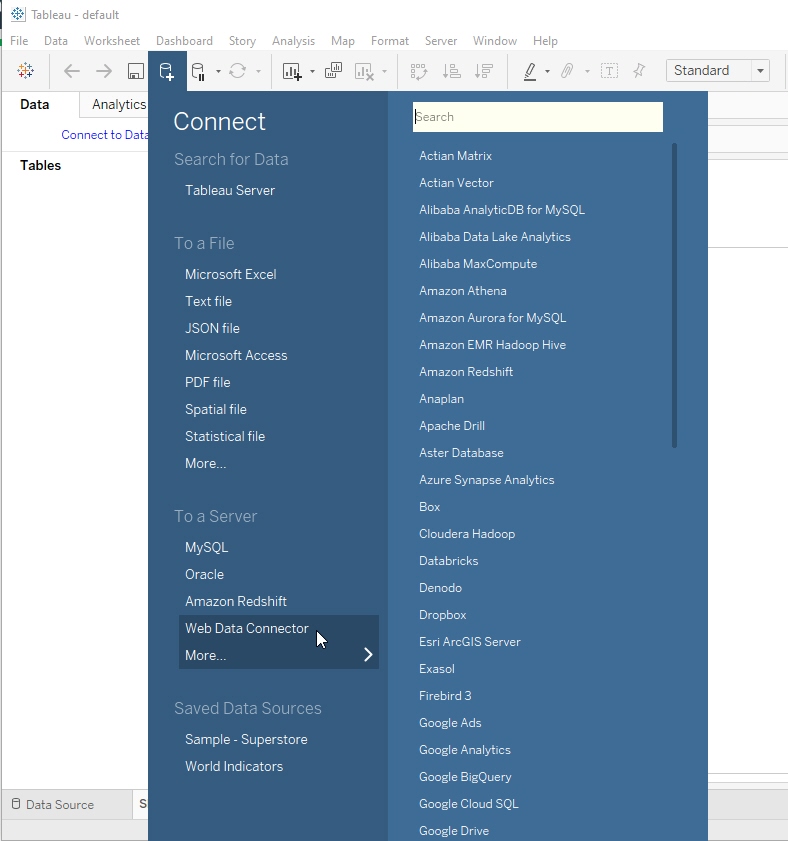Click the New Data Source icon

point(167,71)
